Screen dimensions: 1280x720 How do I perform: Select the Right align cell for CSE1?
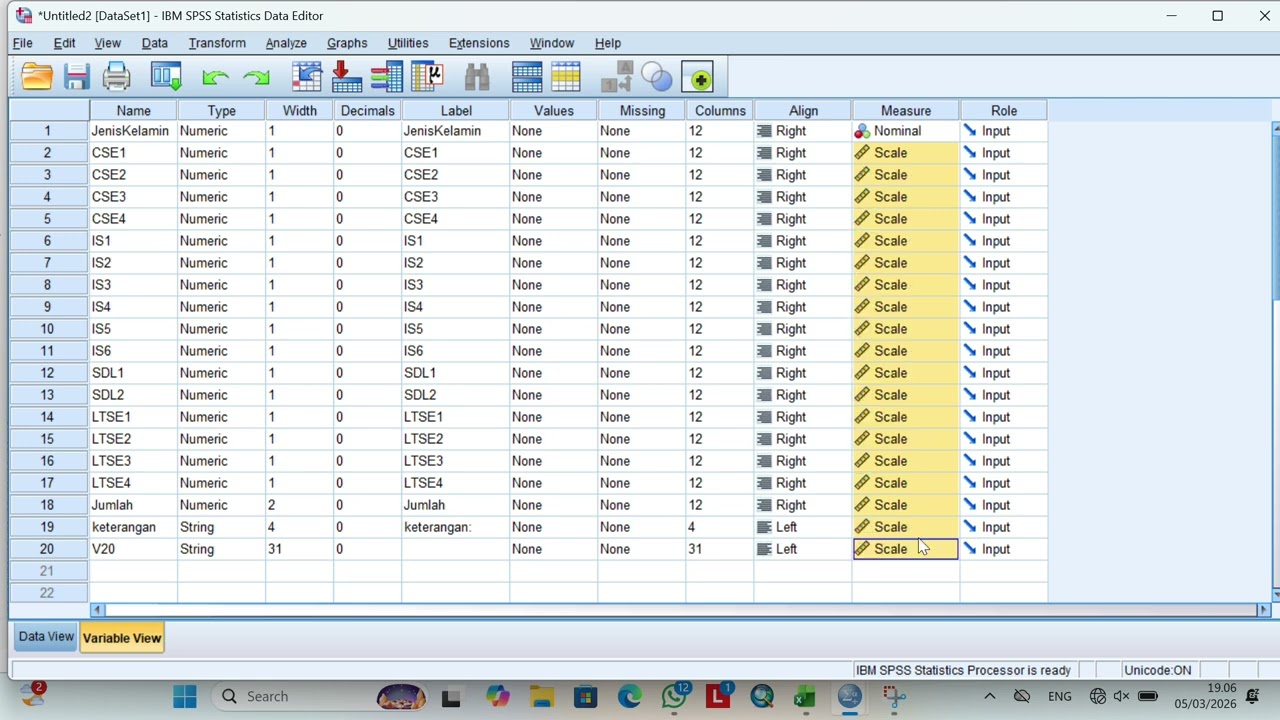pos(803,153)
